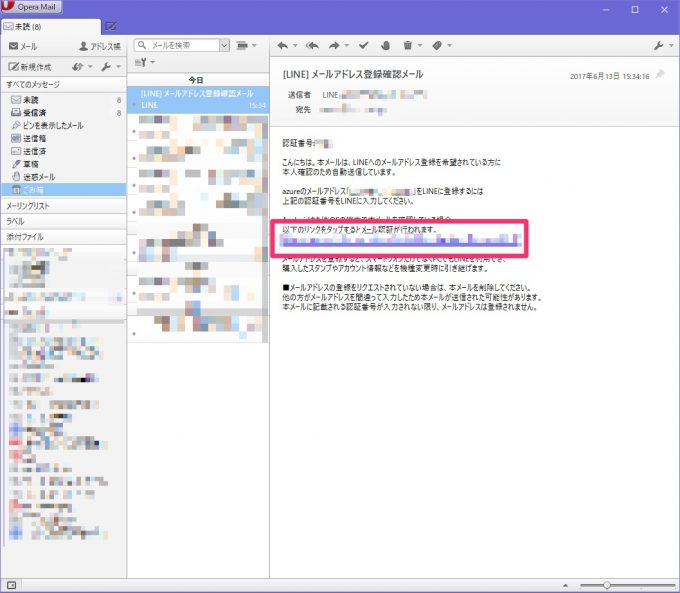Click the sidebar wrench settings icon
This screenshot has width=680, height=593.
[x=106, y=67]
